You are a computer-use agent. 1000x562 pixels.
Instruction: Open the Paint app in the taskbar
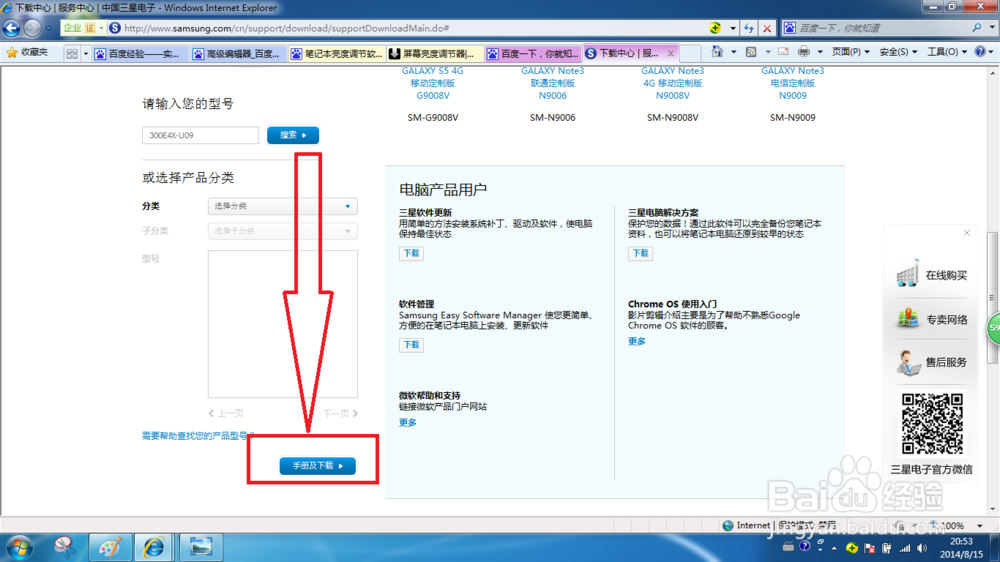click(110, 547)
